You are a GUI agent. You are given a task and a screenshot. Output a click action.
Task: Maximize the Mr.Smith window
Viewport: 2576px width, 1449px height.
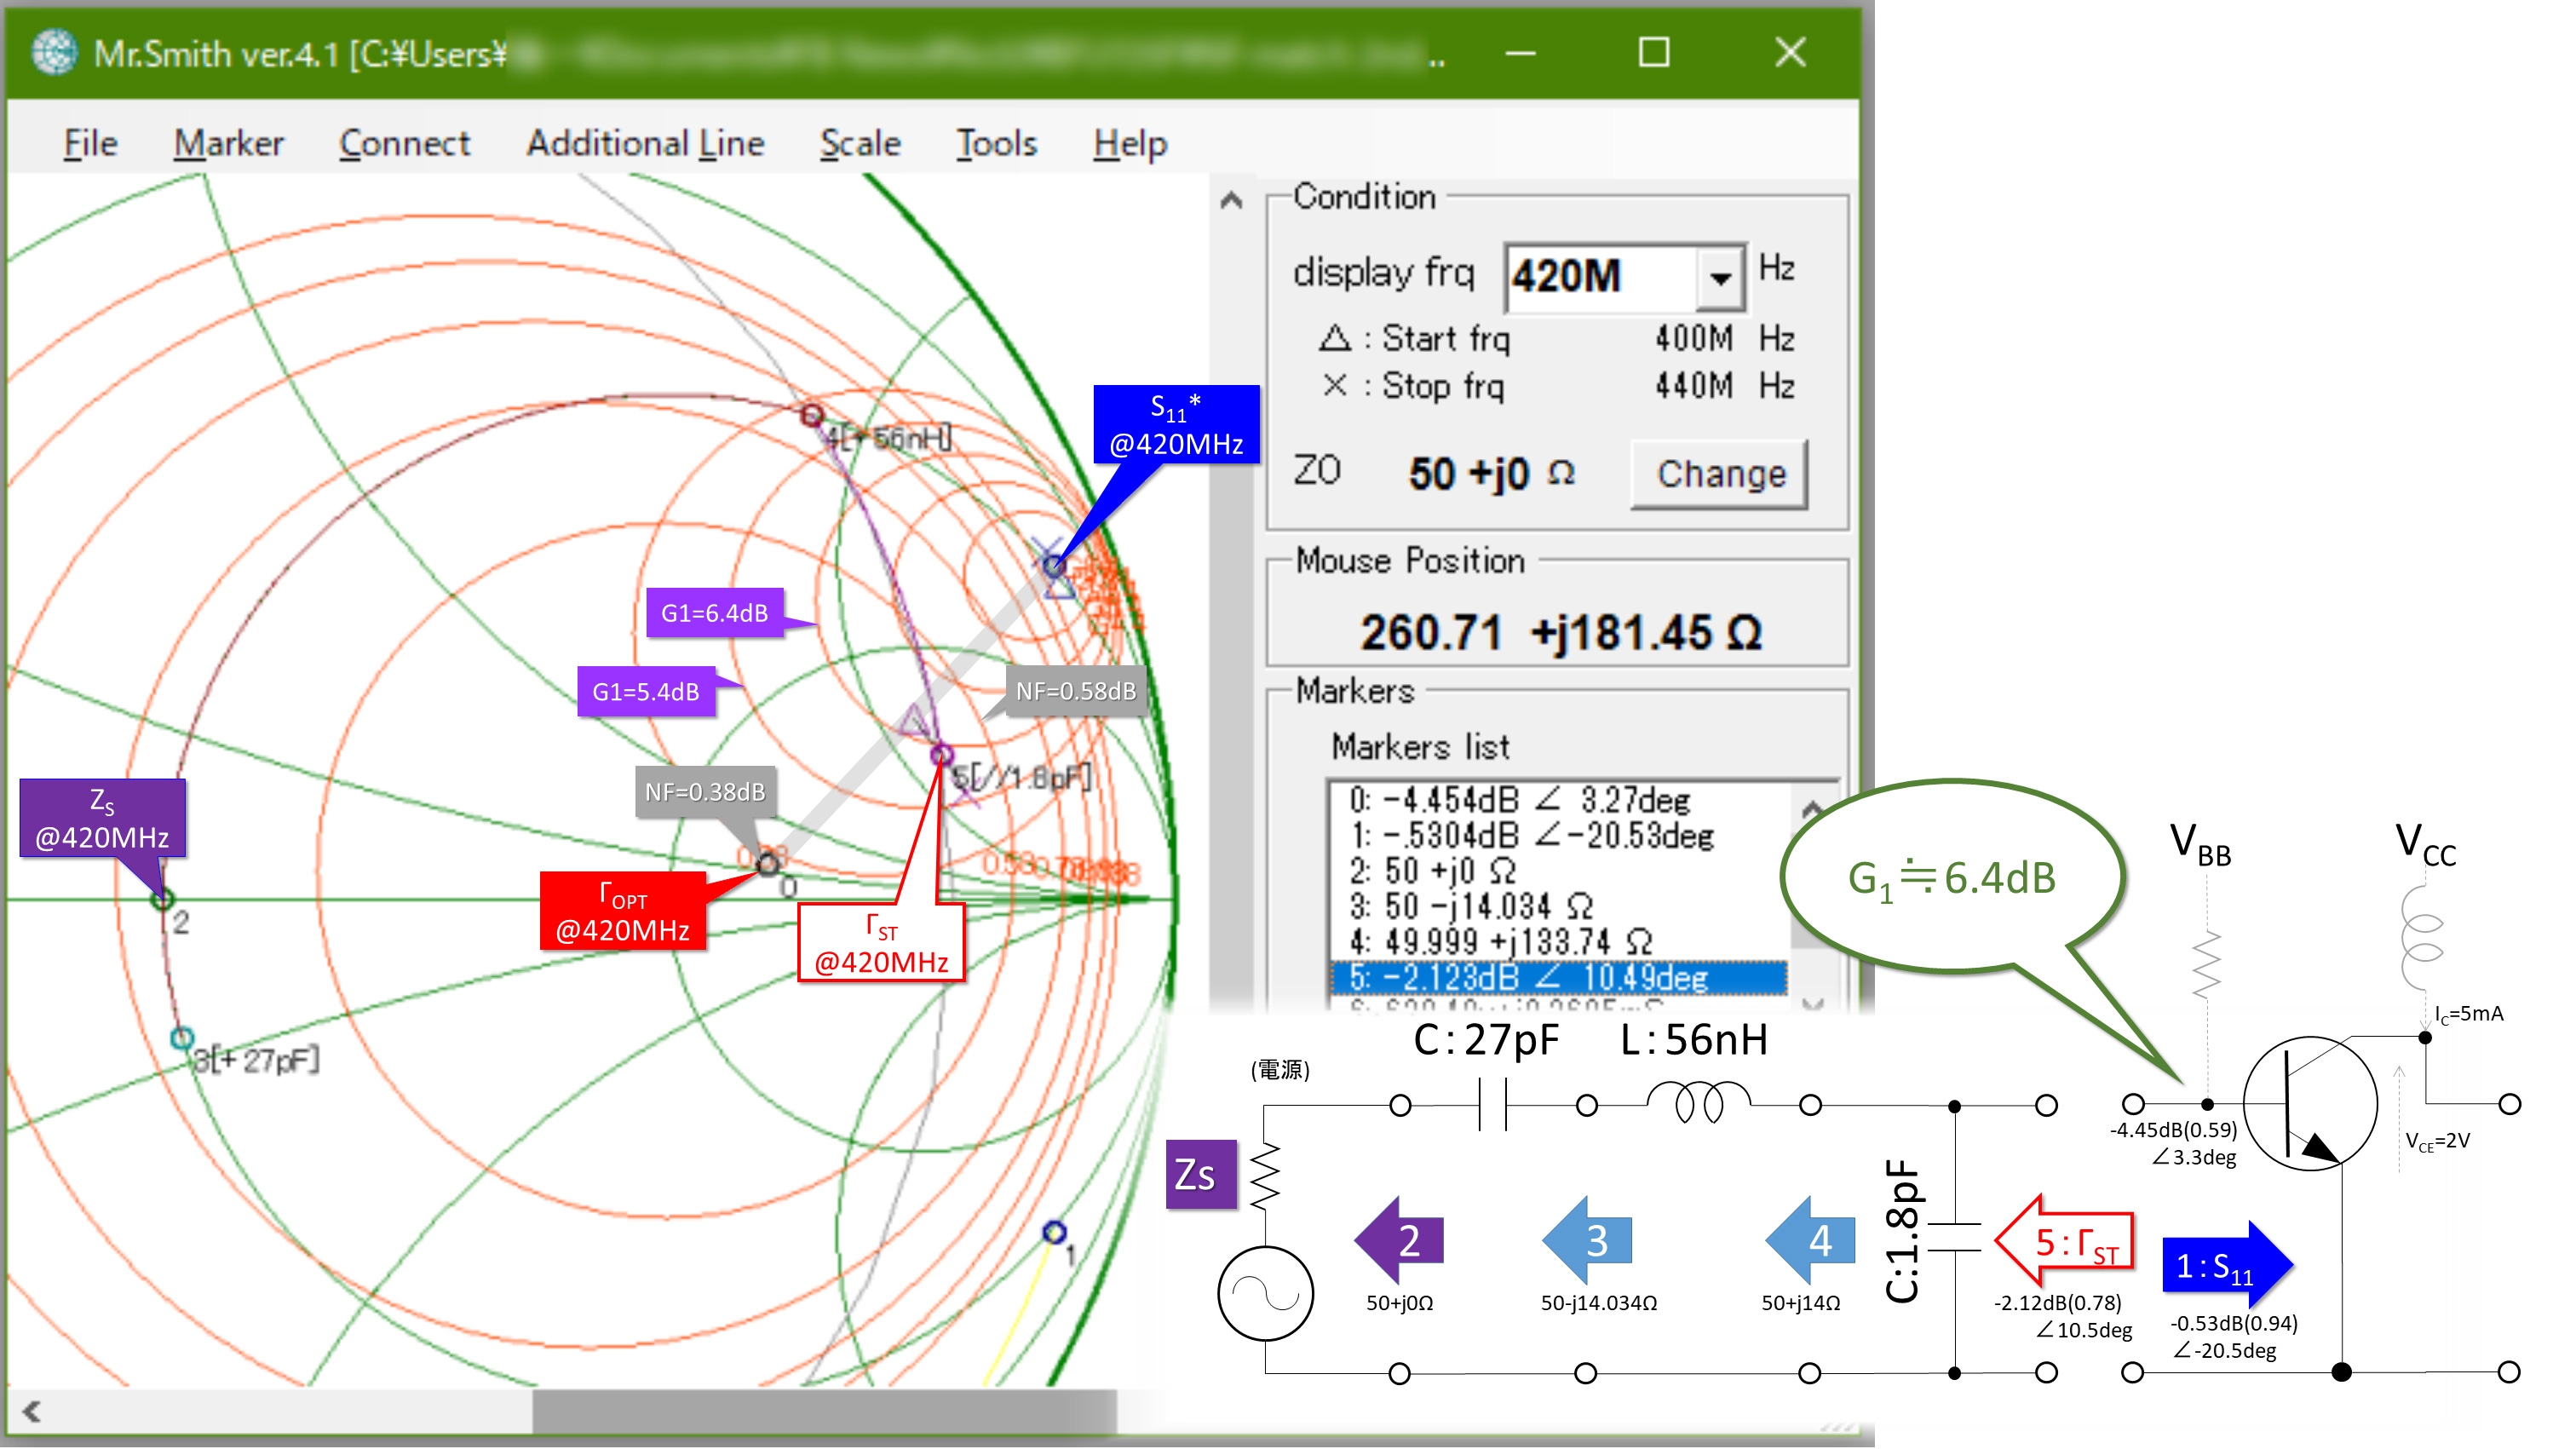point(1654,52)
